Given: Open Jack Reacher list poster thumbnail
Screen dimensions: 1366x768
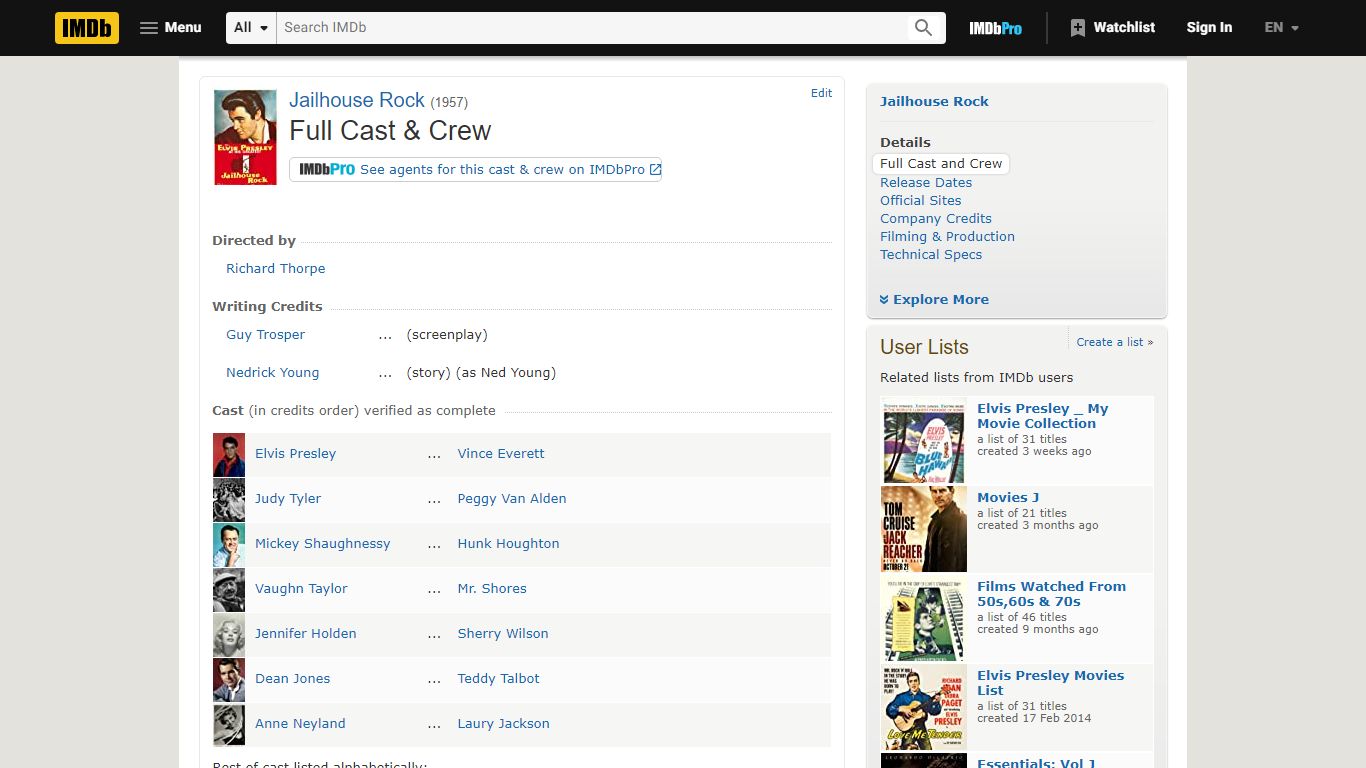Looking at the screenshot, I should point(924,529).
